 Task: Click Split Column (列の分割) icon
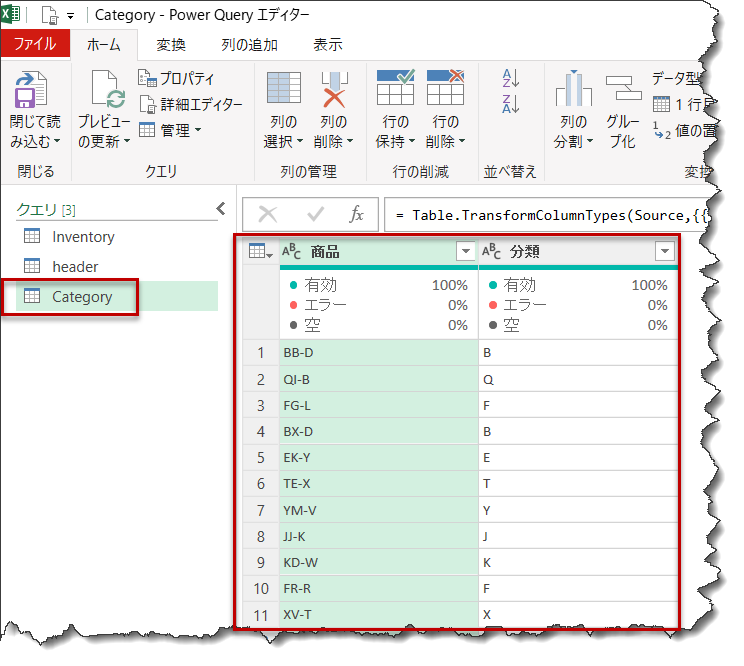pos(574,88)
